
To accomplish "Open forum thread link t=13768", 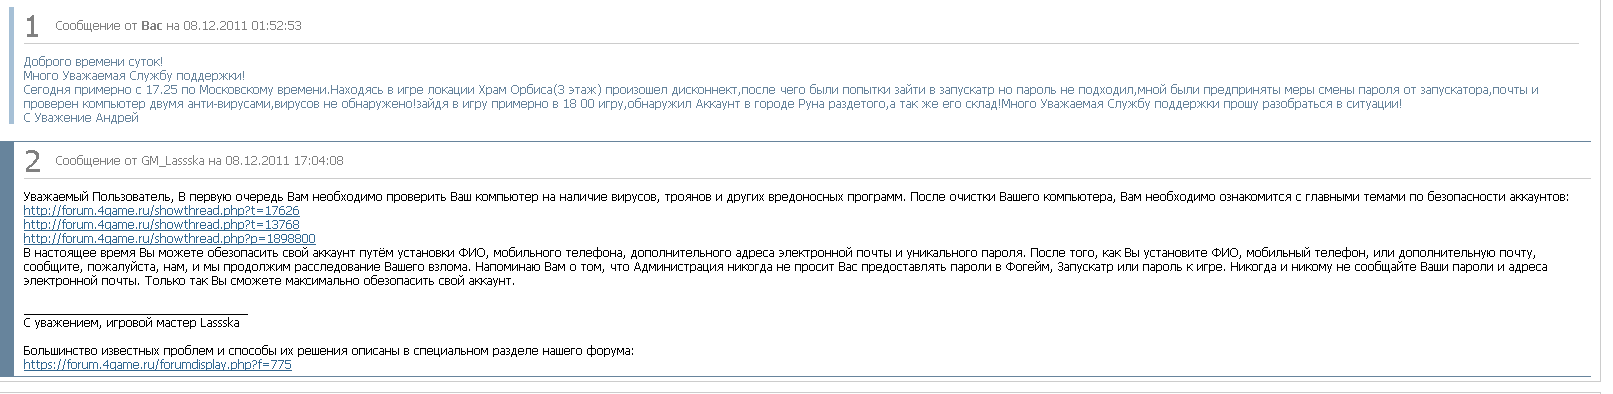I will [x=161, y=225].
